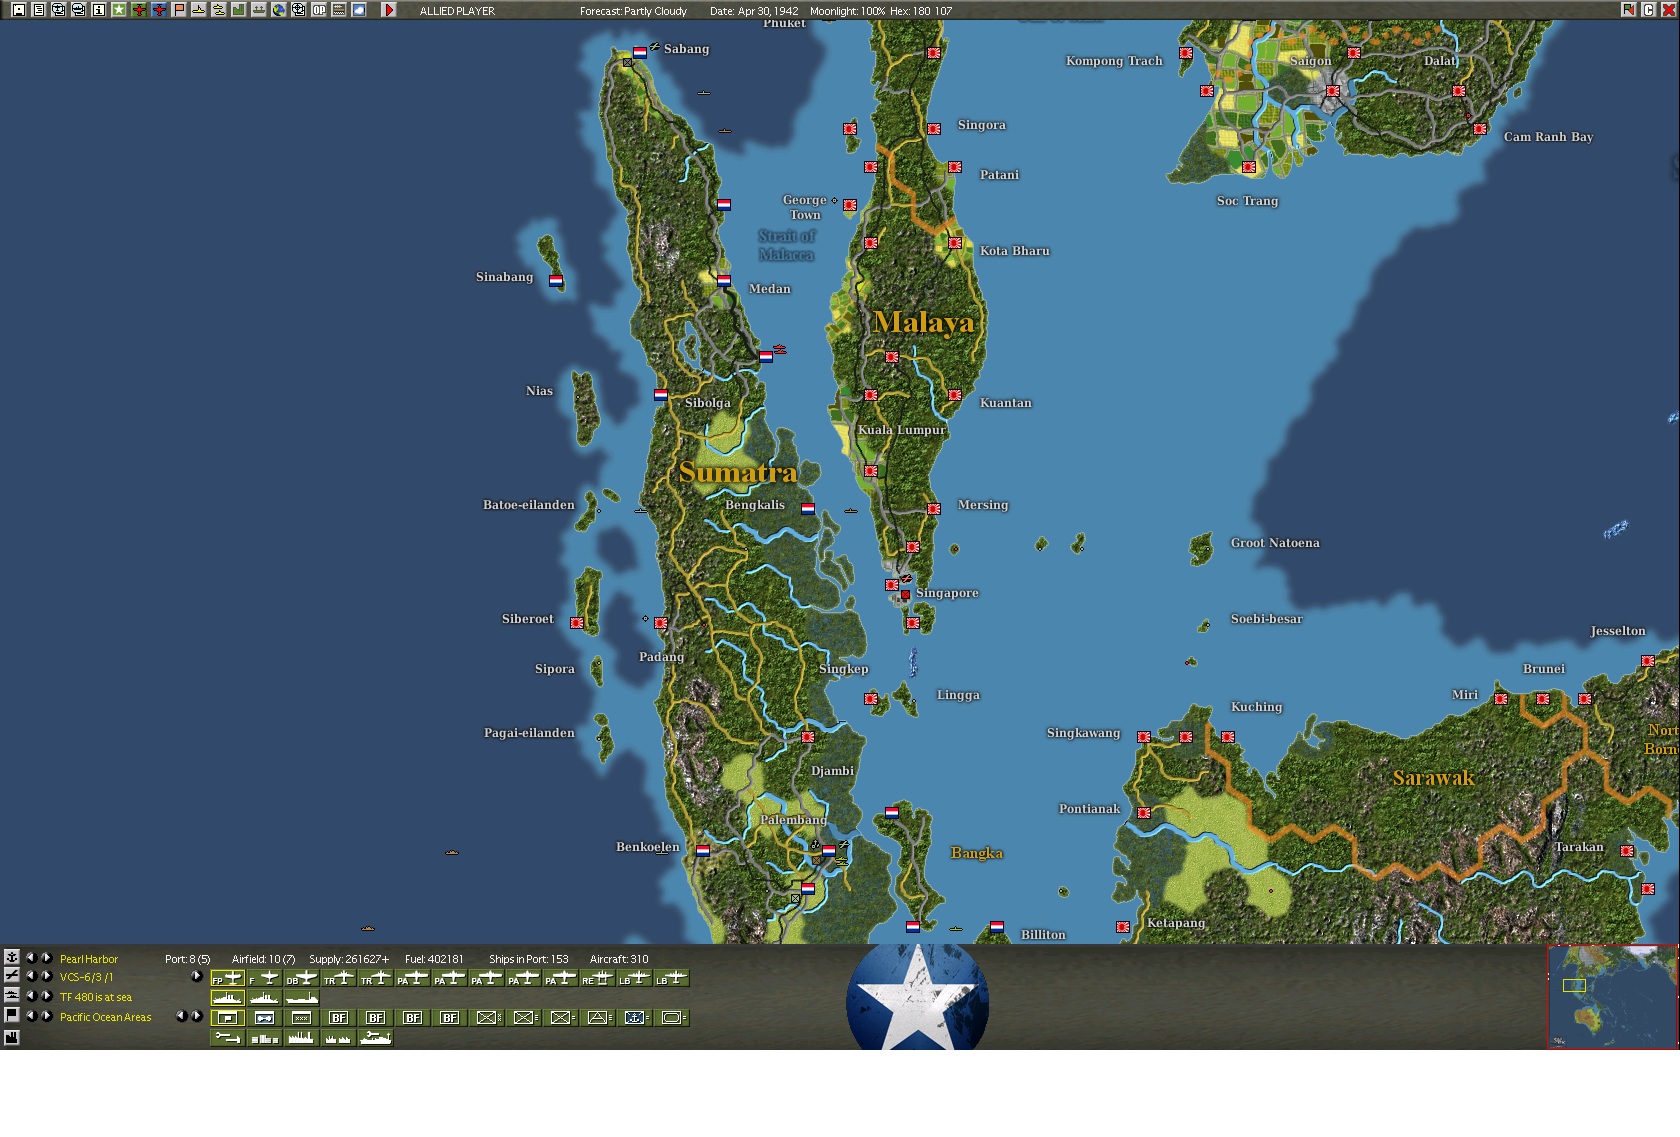Click the green factory toolbar icon
The height and width of the screenshot is (1137, 1680).
[x=238, y=10]
